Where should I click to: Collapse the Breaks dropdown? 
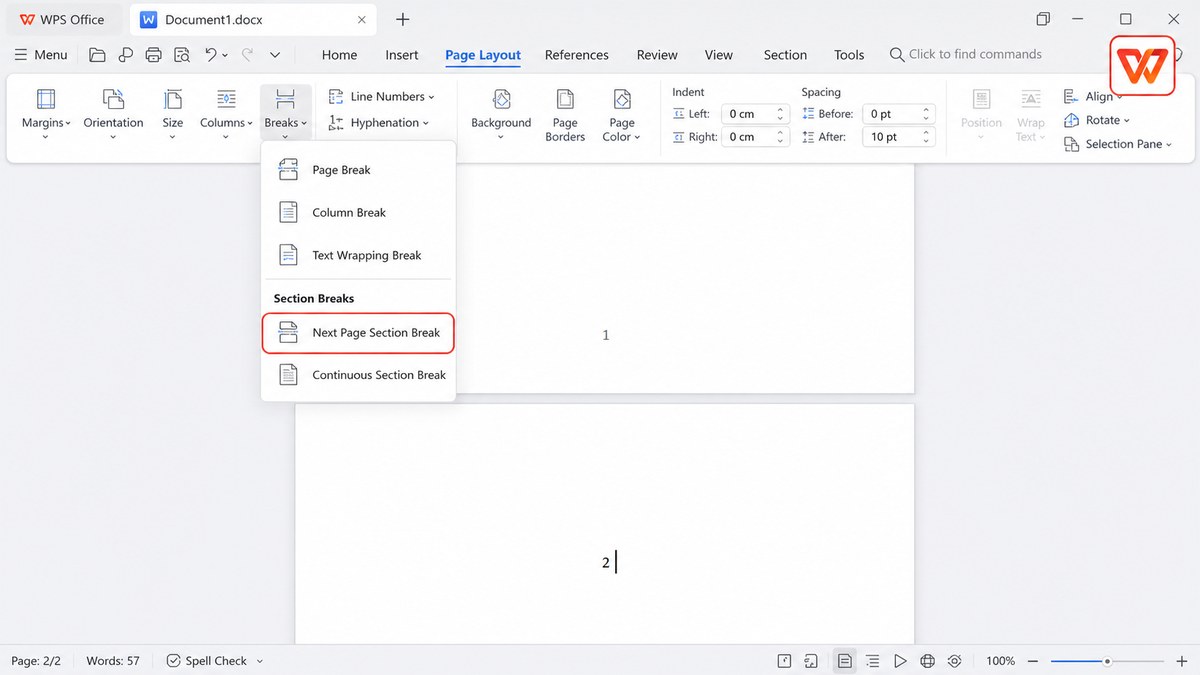click(285, 112)
